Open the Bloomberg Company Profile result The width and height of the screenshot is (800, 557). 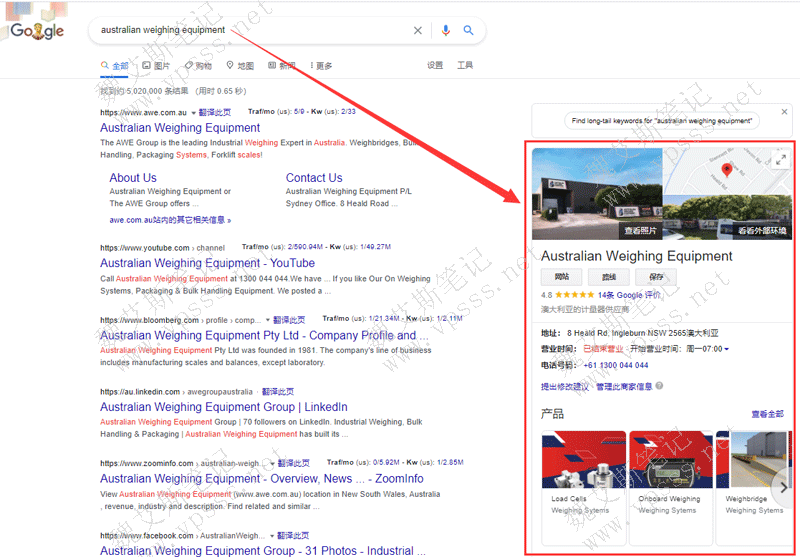pos(264,335)
